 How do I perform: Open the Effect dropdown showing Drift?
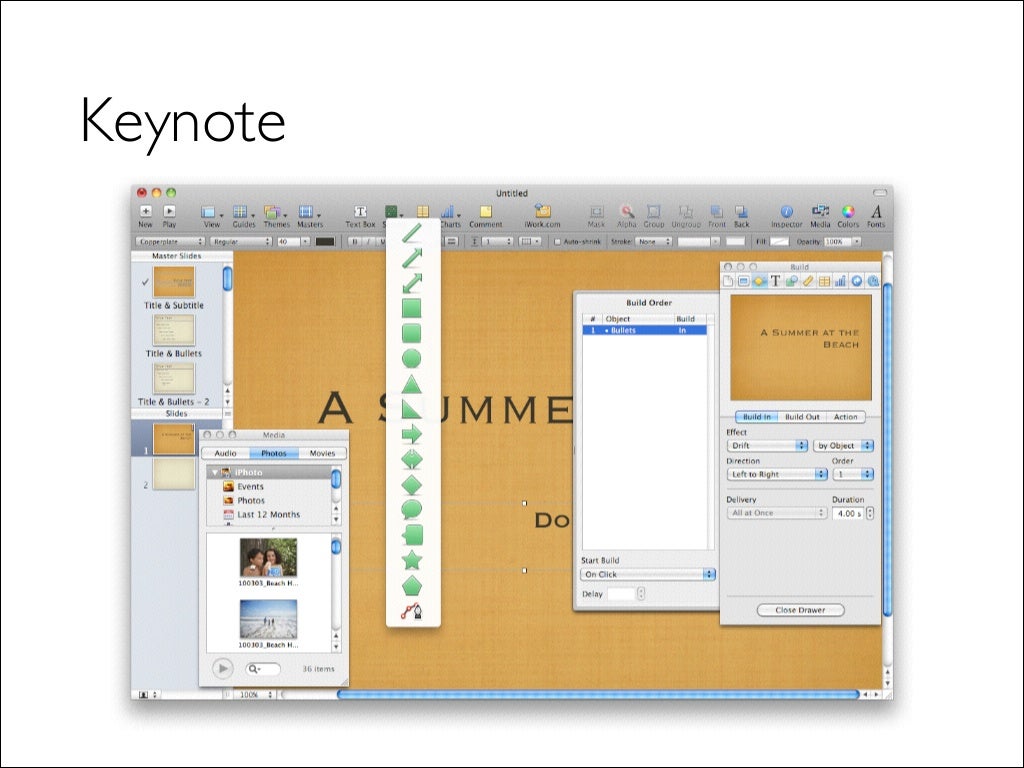tap(767, 445)
